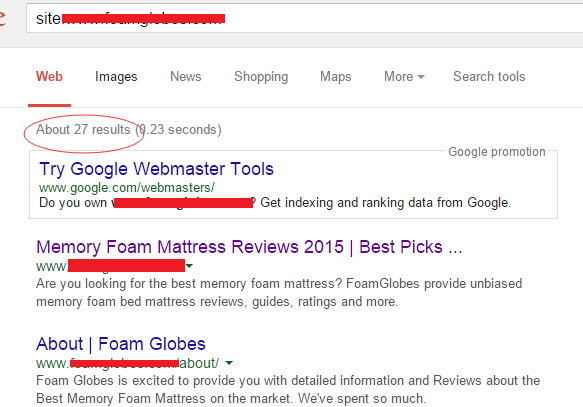This screenshot has height=407, width=583.
Task: Switch to the Images tab
Action: coord(116,77)
